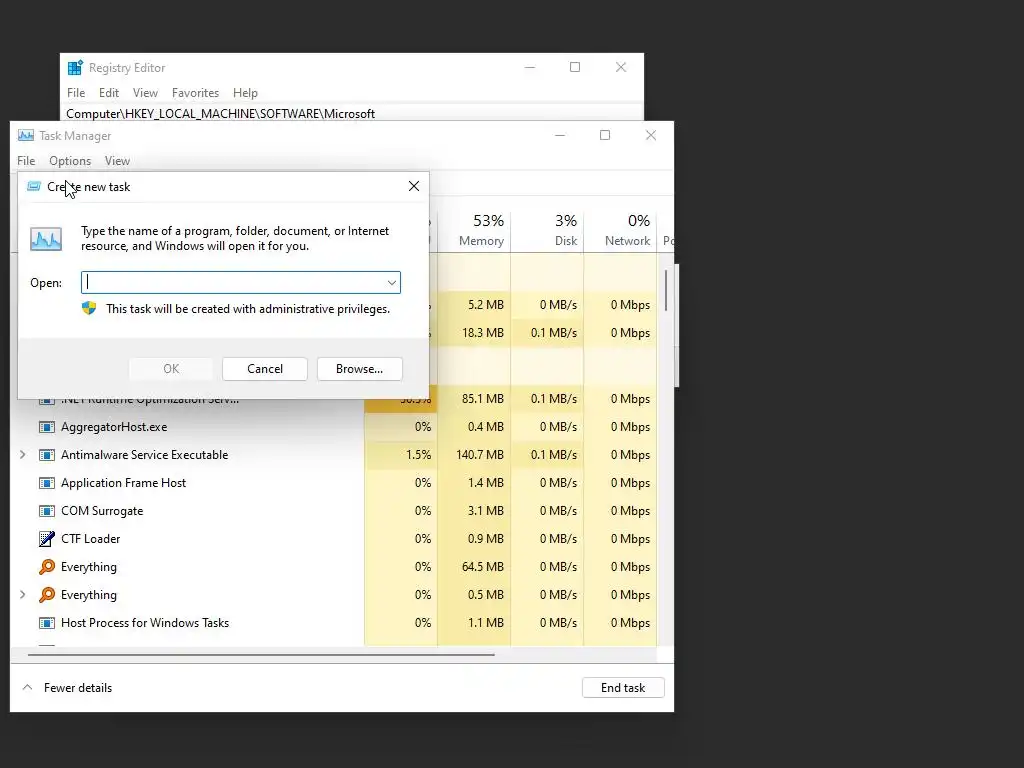
Task: Collapse view with Fewer details chevron
Action: click(27, 688)
